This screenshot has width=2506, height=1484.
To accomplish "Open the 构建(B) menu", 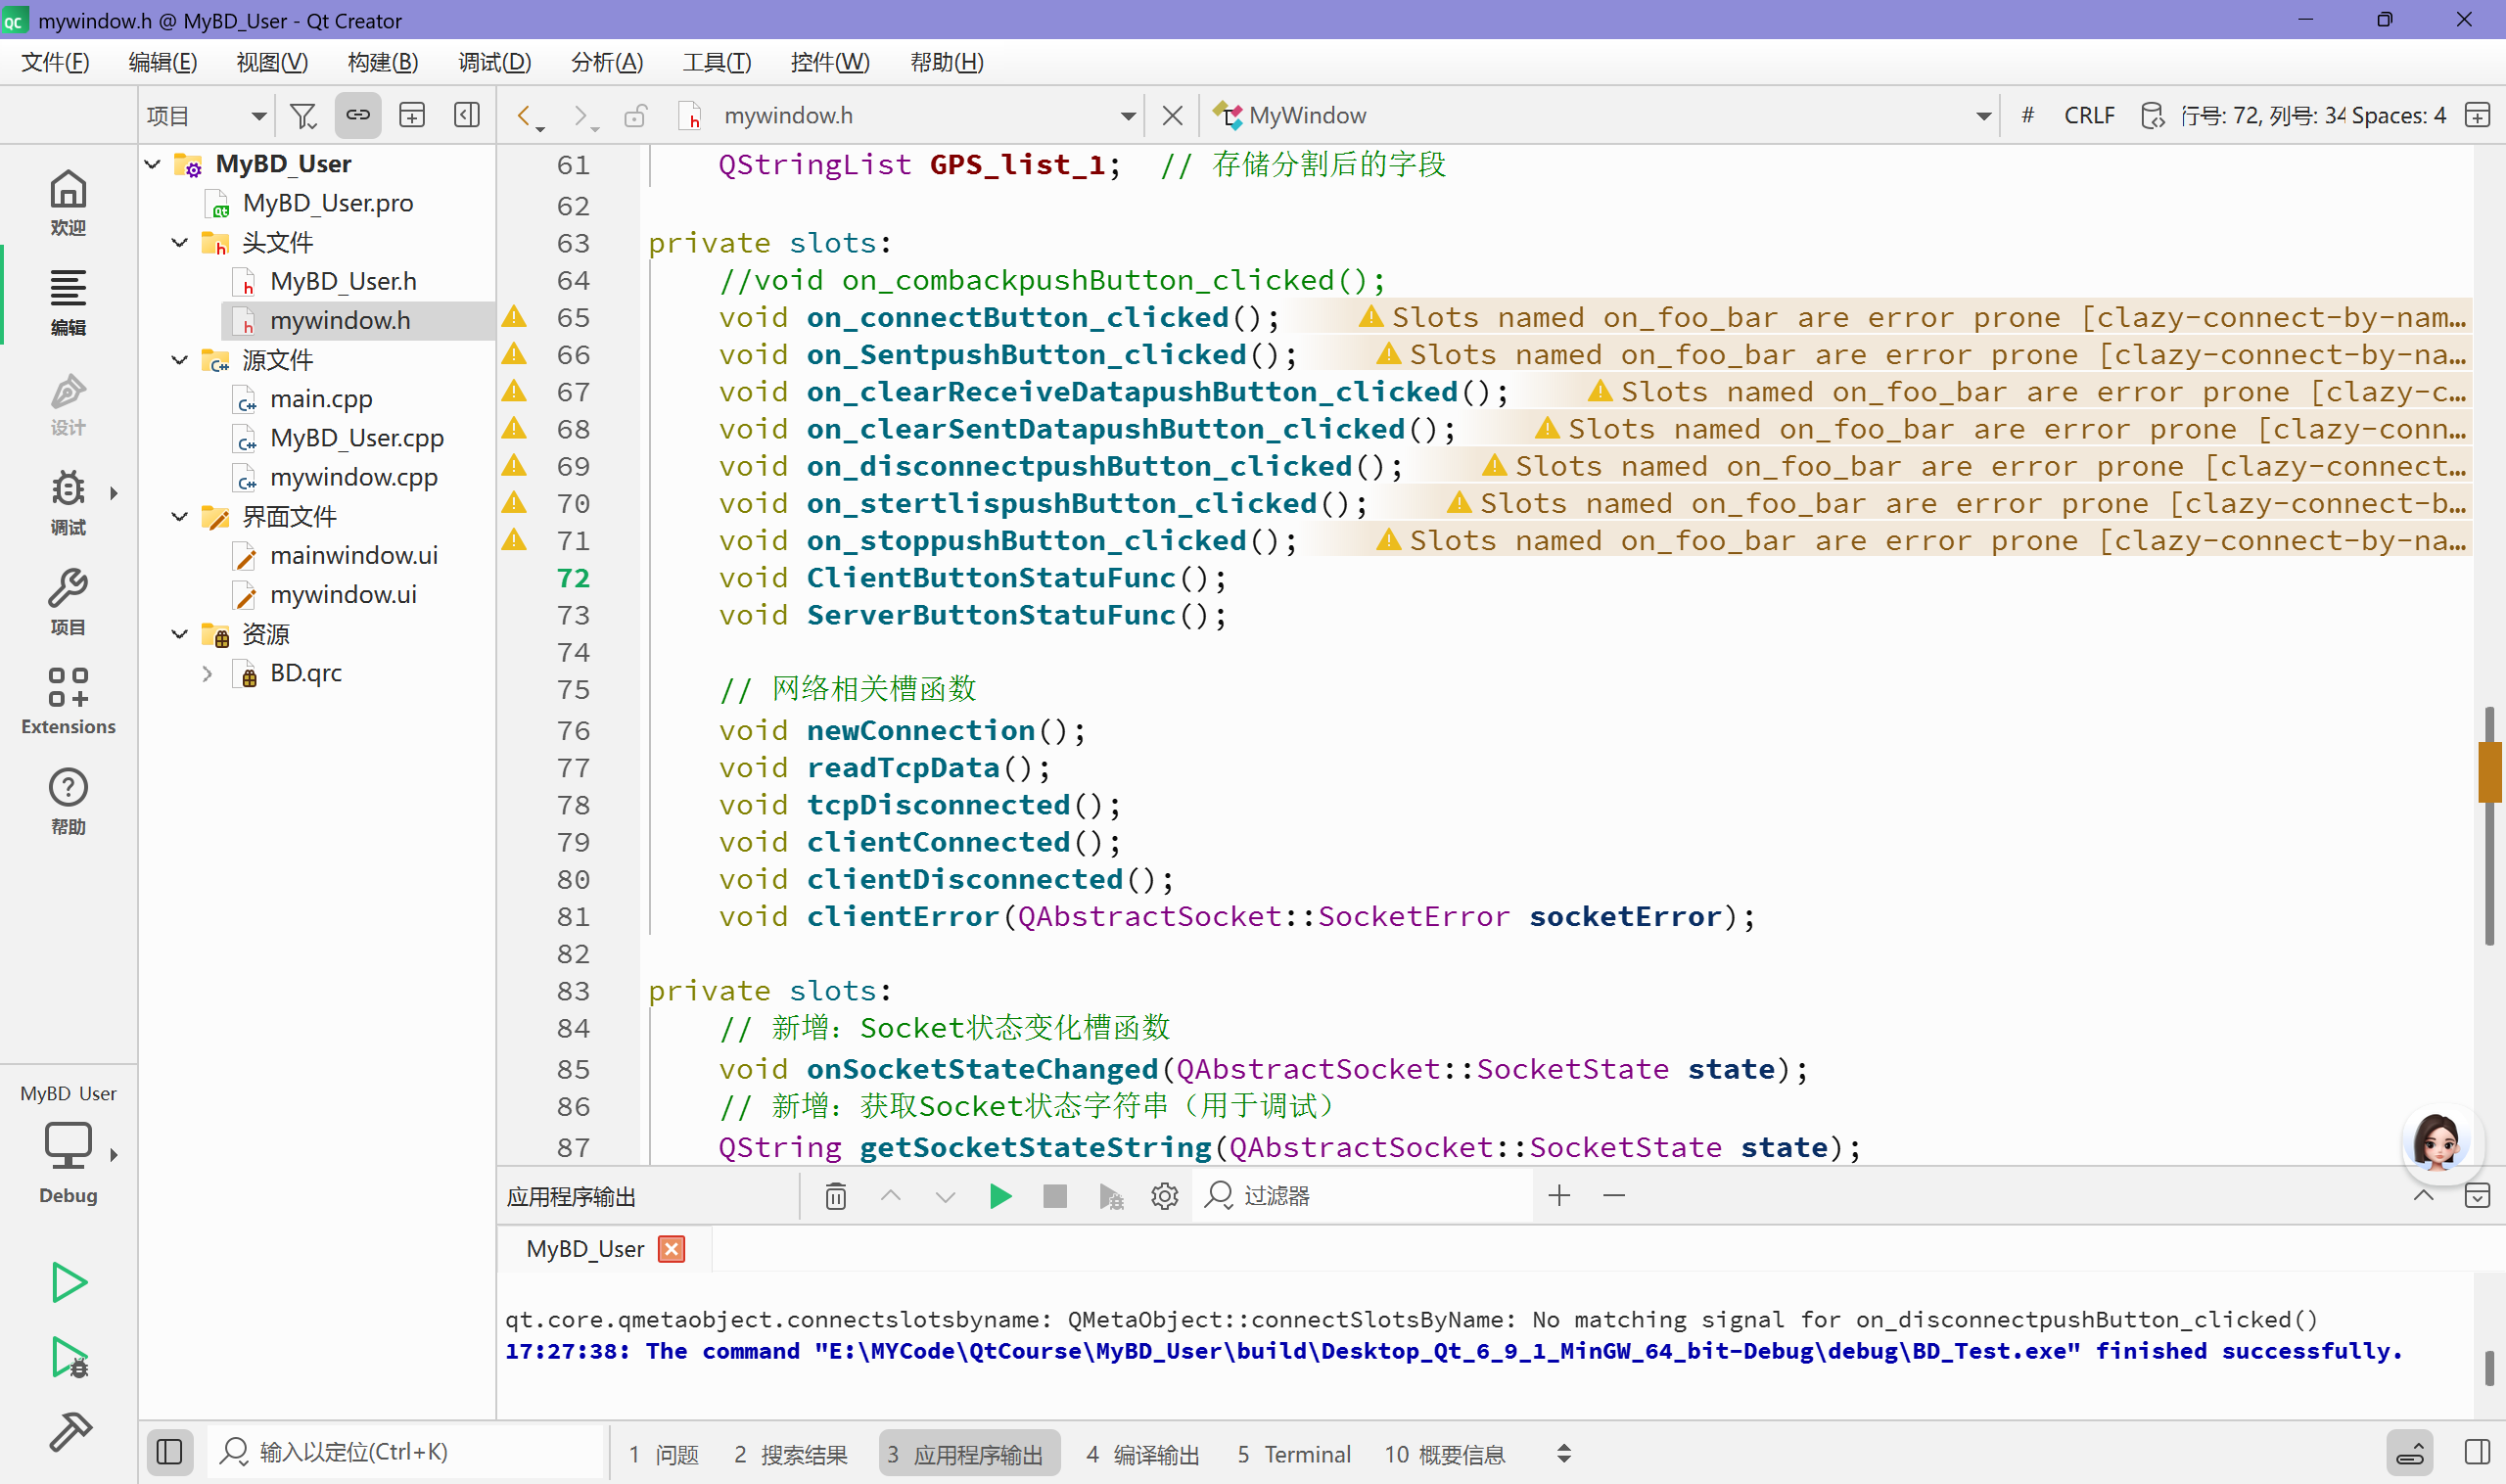I will tap(382, 62).
